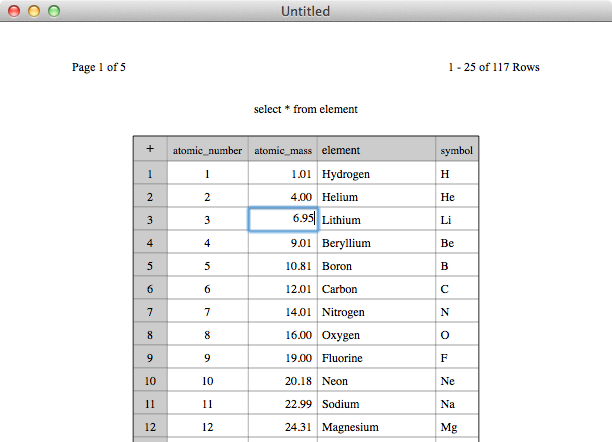Viewport: 612px width, 442px height.
Task: Click the Boron element cell
Action: (377, 266)
